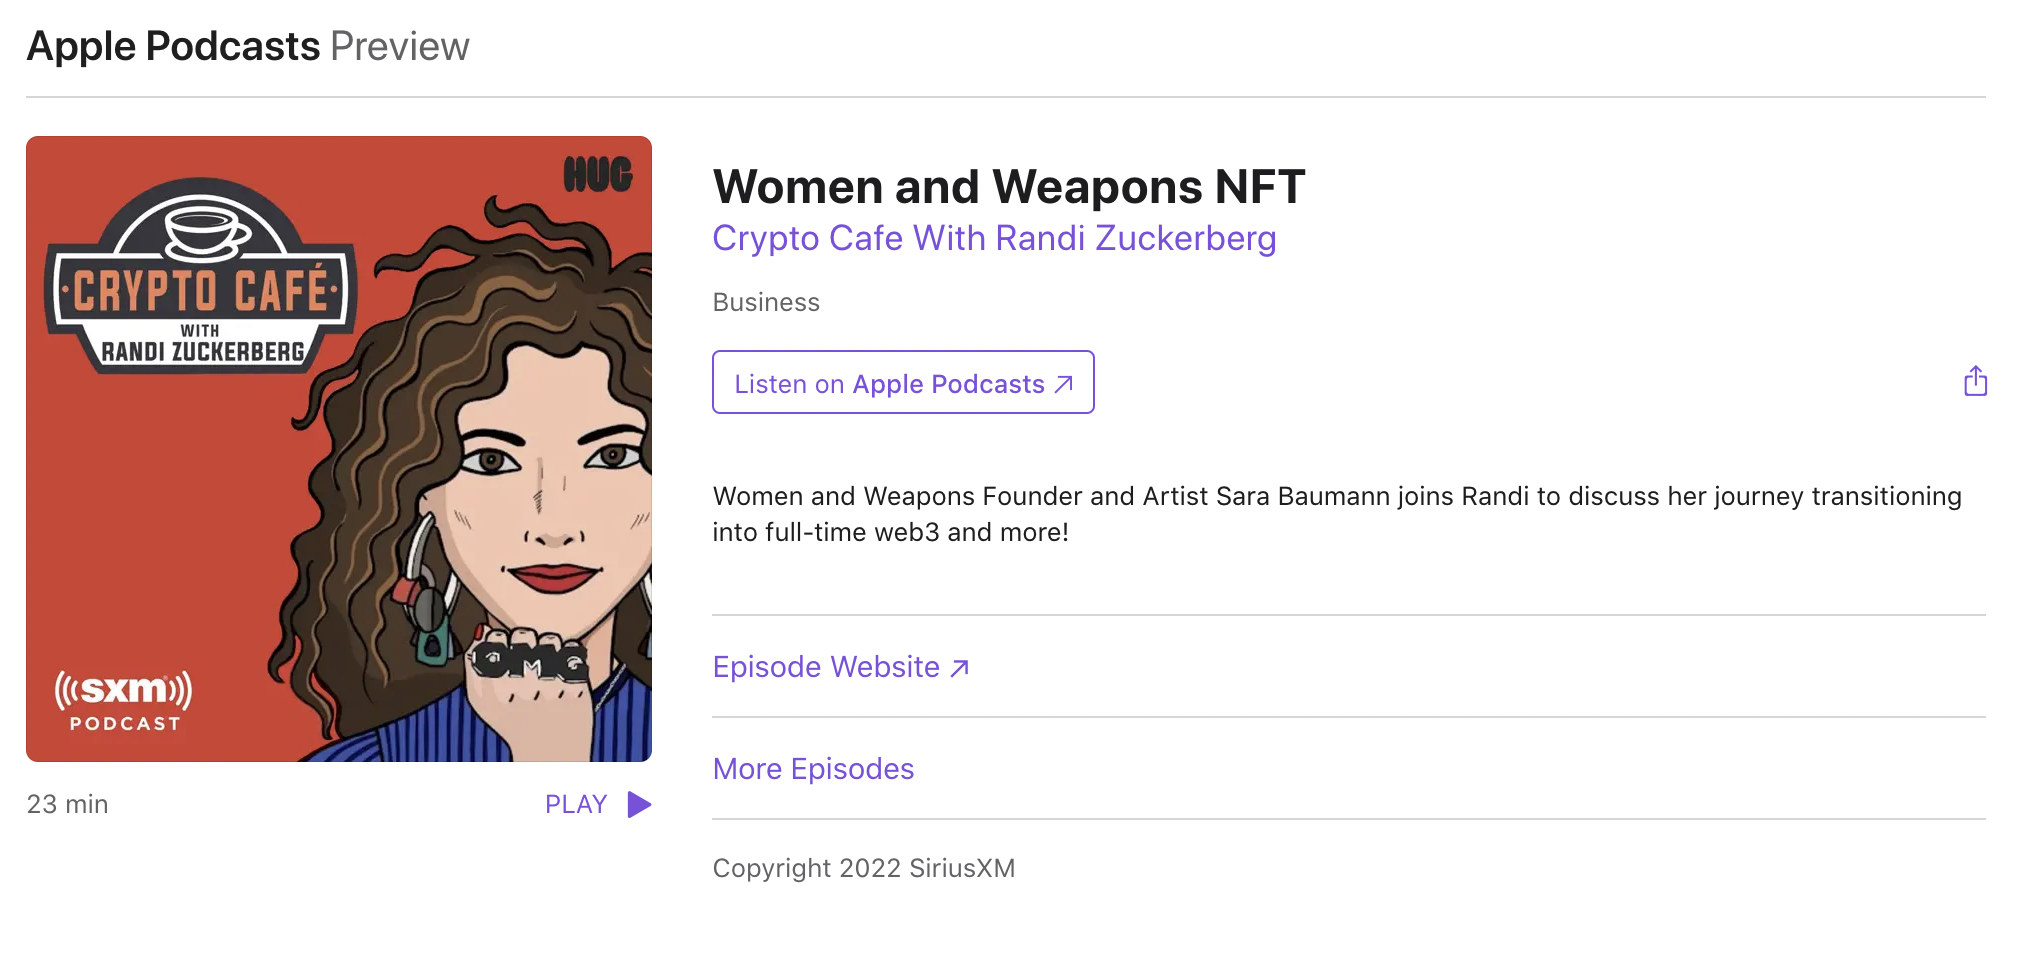Click the purple play triangle icon
Screen dimensions: 2022x956
(x=639, y=804)
